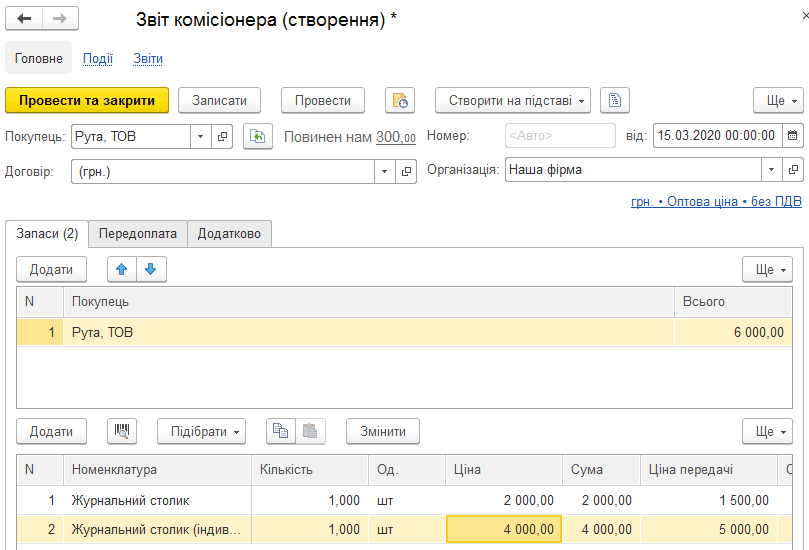The image size is (809, 550).
Task: Expand the Організація dropdown arrow
Action: pyautogui.click(x=771, y=169)
